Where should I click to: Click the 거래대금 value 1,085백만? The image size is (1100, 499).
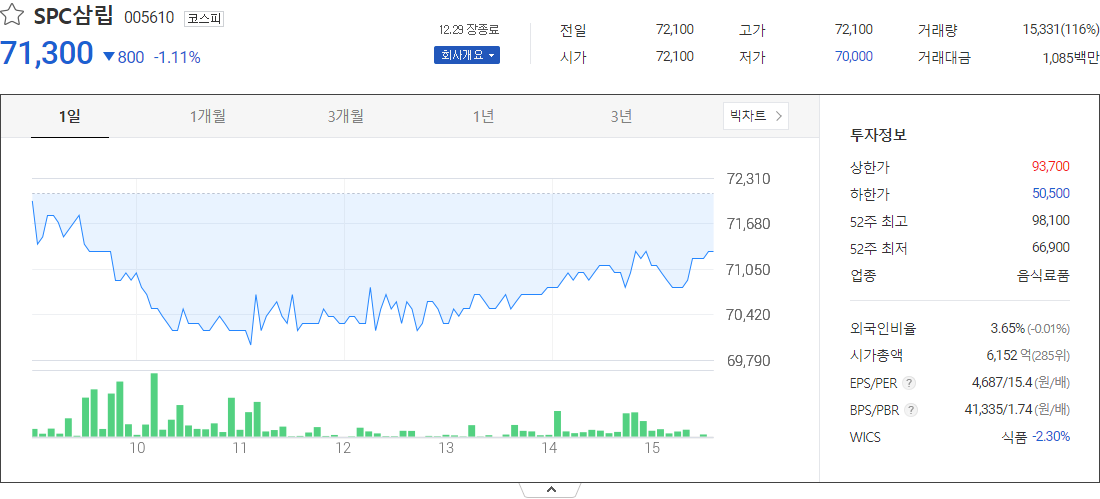pos(1071,59)
